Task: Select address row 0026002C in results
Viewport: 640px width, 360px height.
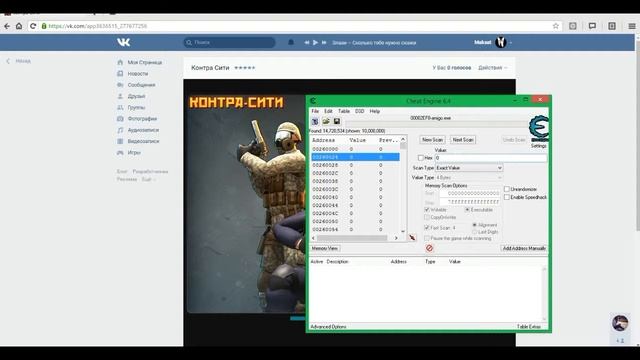Action: pyautogui.click(x=355, y=173)
